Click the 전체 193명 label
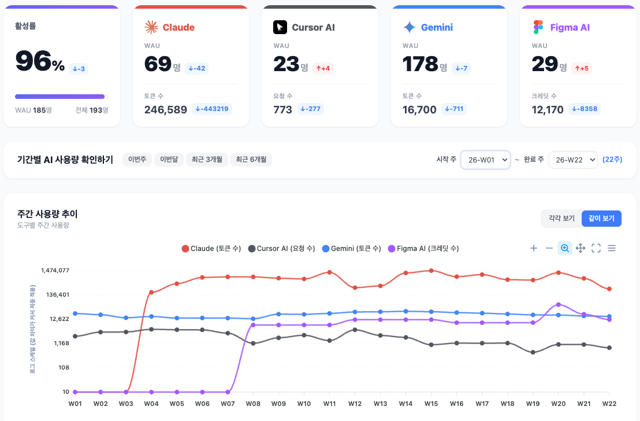640x421 pixels. 92,110
